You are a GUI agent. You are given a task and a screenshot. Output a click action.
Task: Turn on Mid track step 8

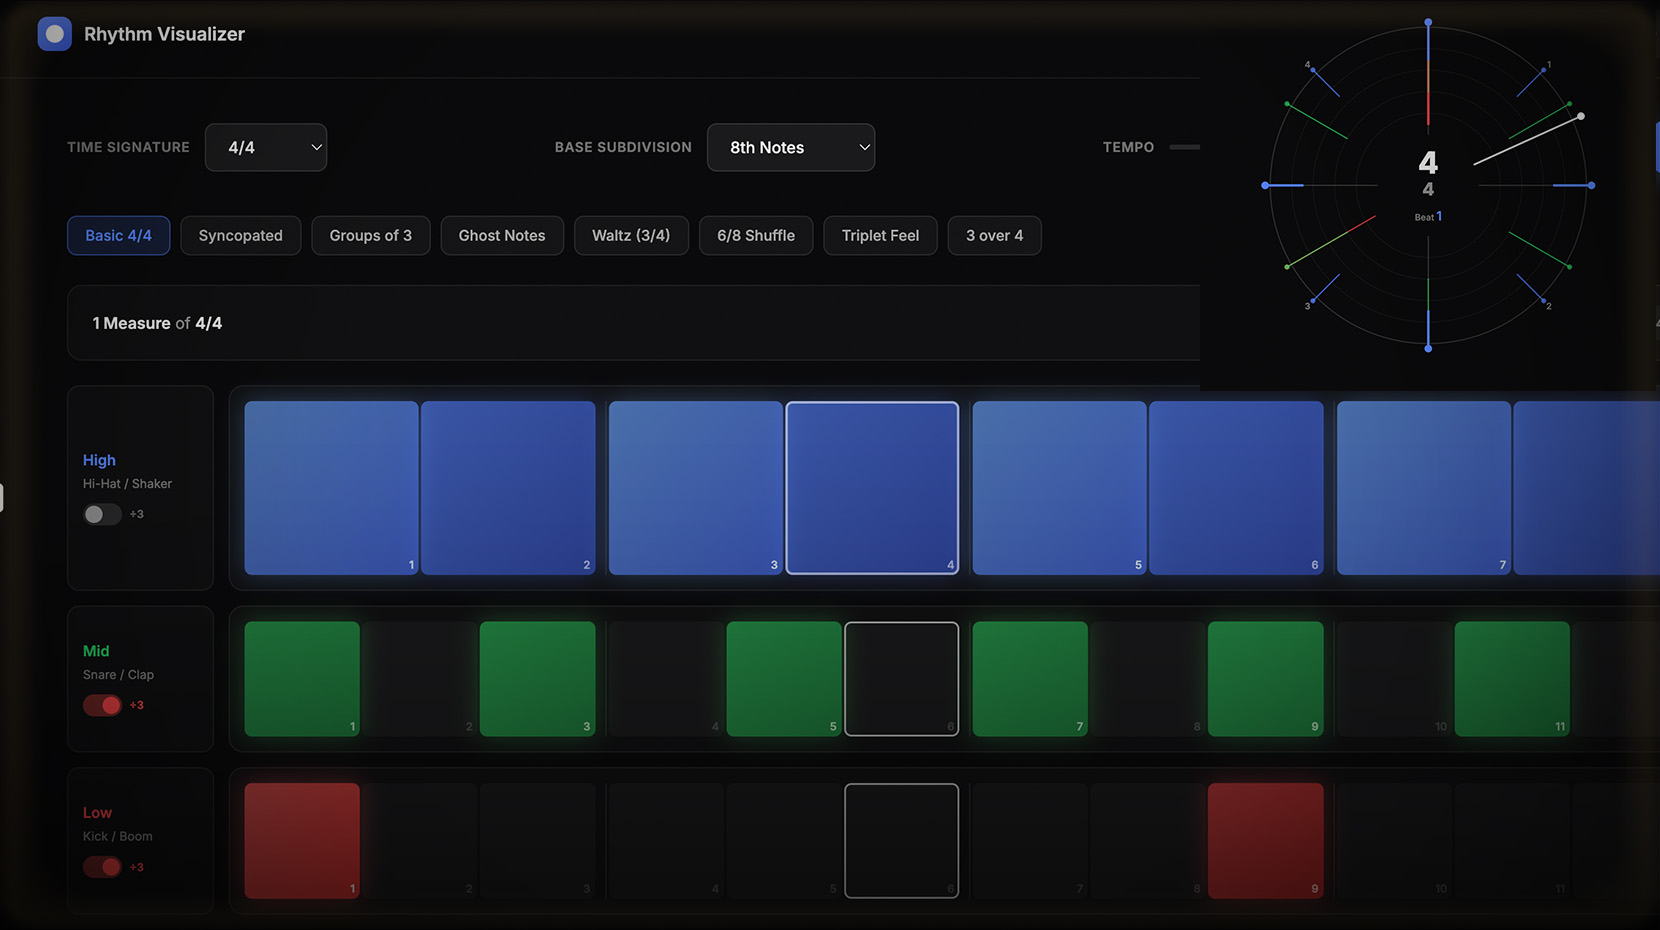pos(1148,679)
